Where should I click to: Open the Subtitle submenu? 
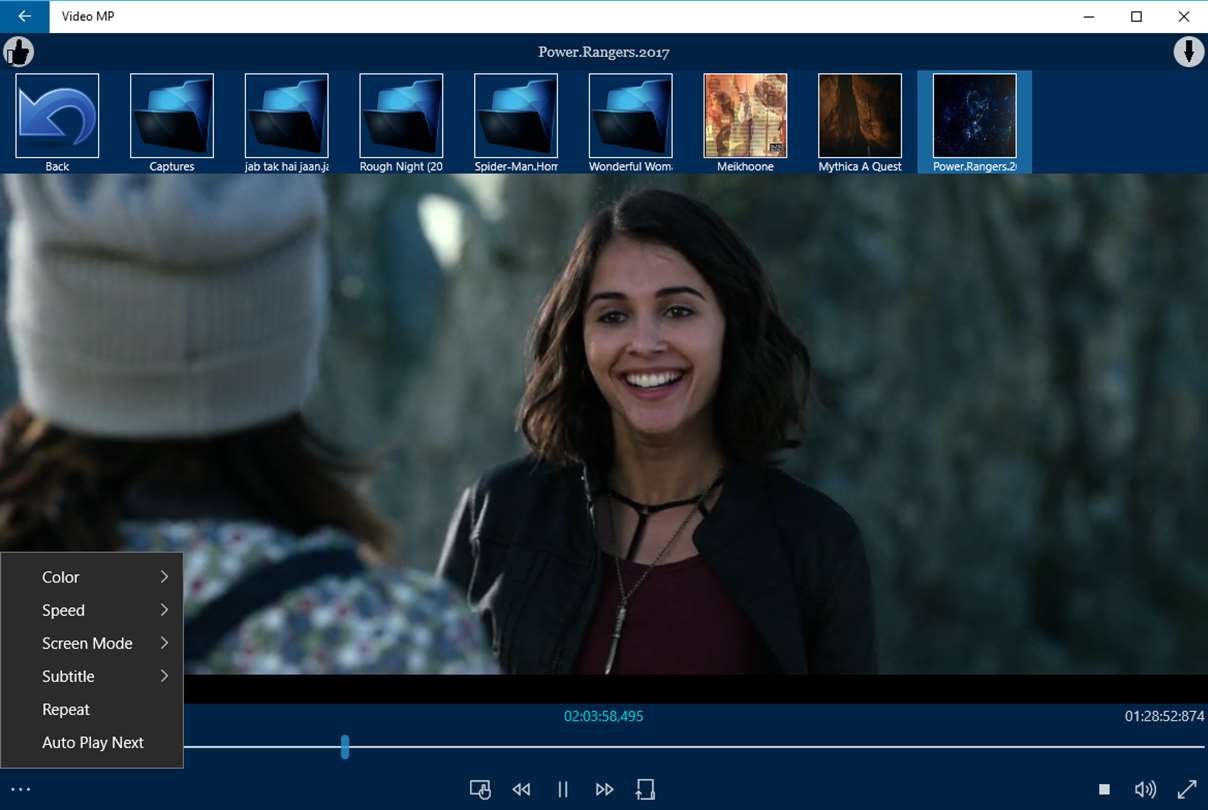coord(92,676)
